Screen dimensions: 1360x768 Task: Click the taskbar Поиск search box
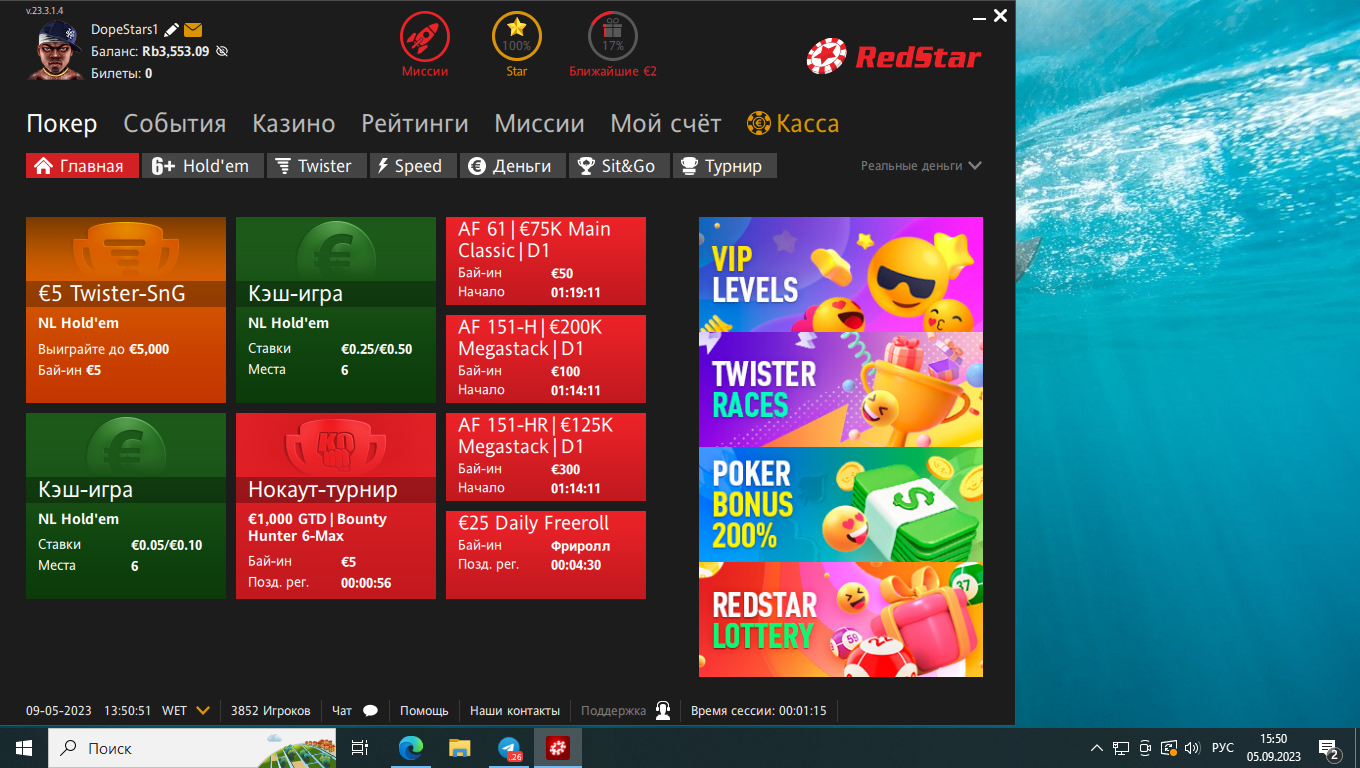(192, 748)
